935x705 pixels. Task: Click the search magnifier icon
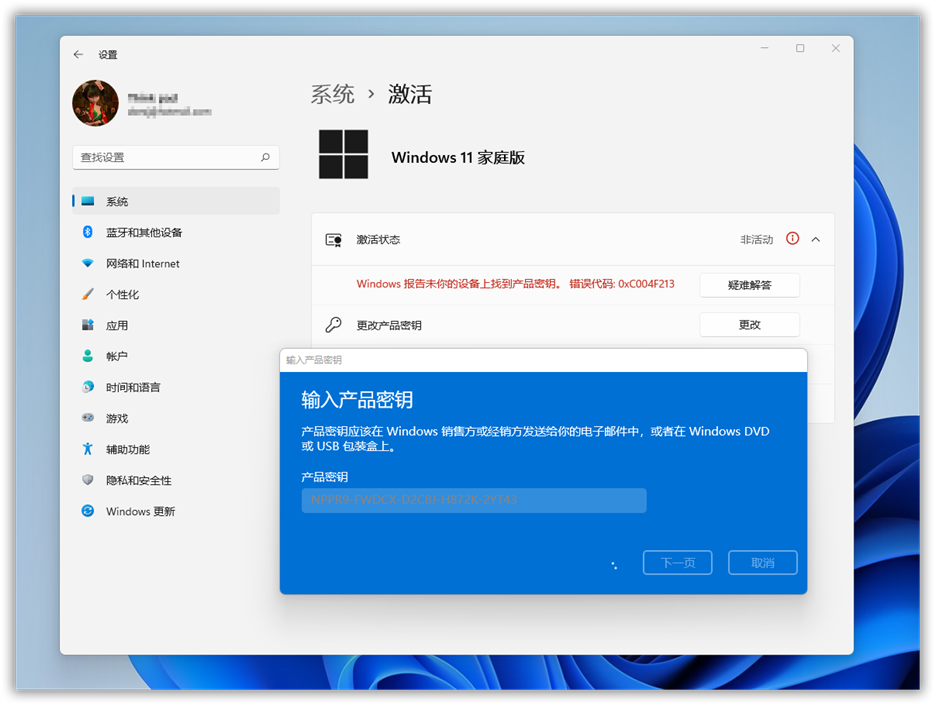pyautogui.click(x=265, y=157)
